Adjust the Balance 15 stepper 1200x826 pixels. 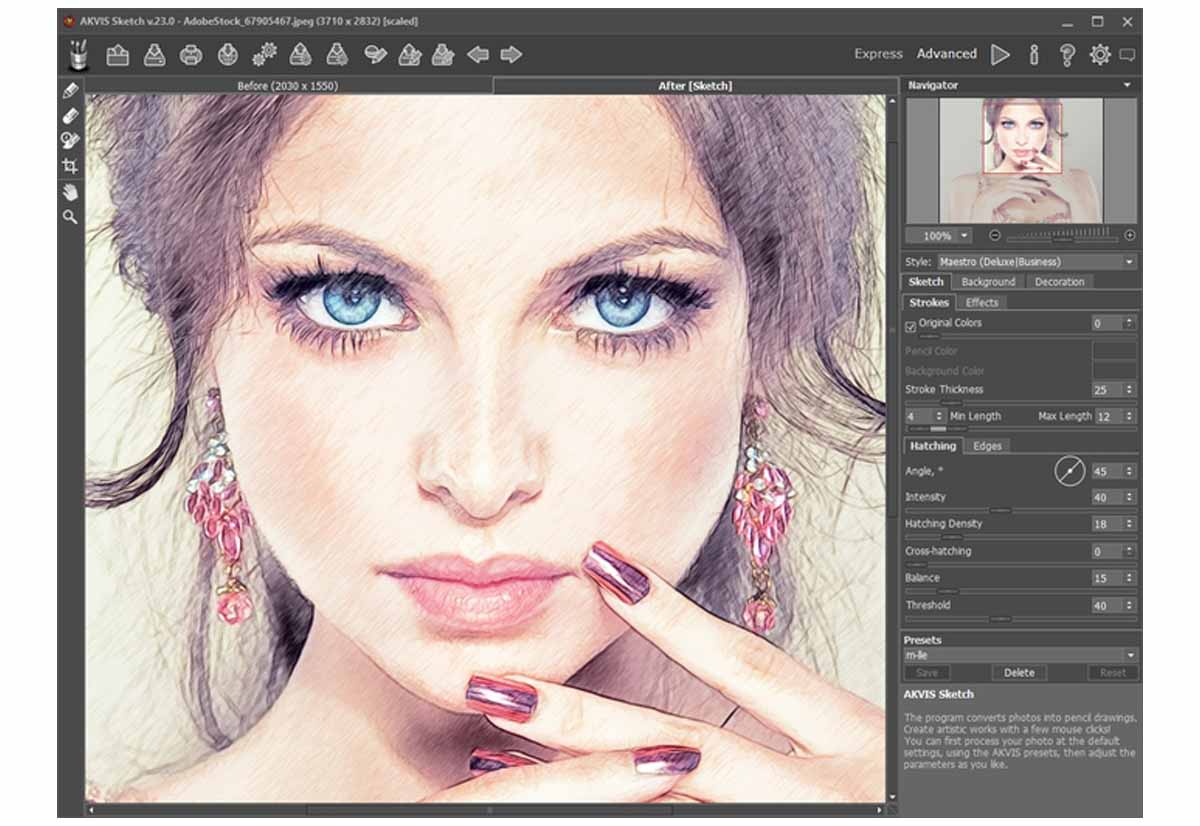[x=1130, y=578]
